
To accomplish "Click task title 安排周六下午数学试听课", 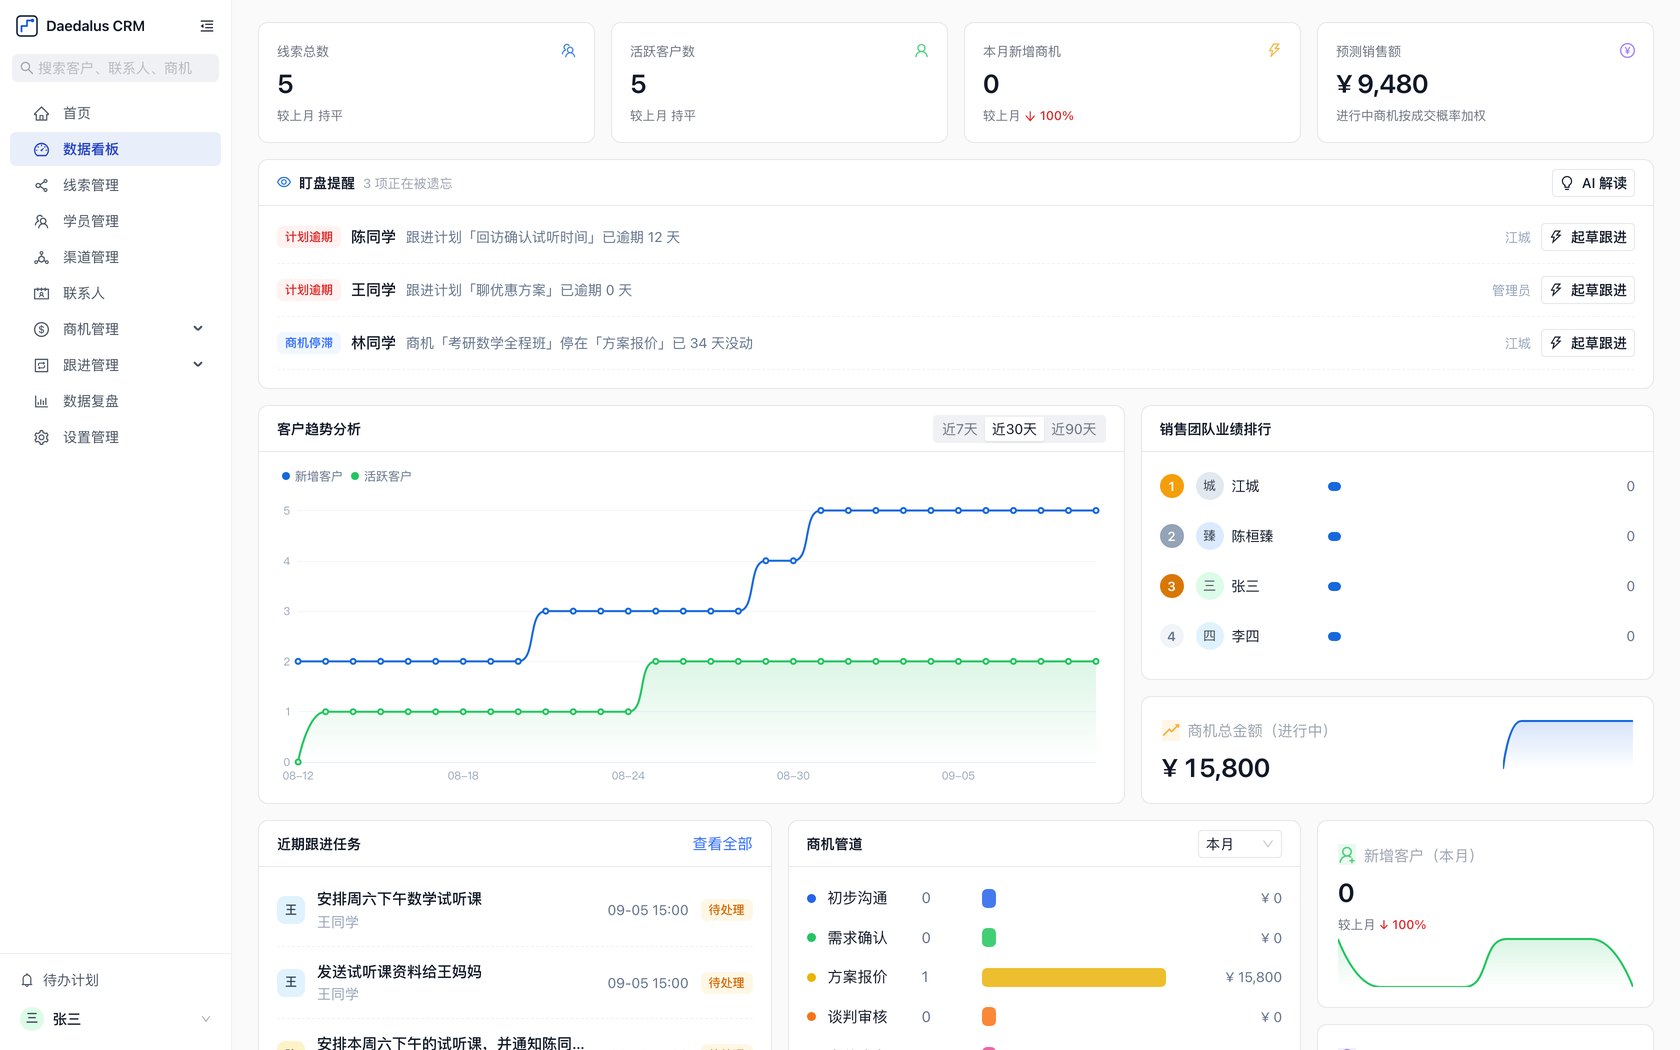I will pos(399,899).
